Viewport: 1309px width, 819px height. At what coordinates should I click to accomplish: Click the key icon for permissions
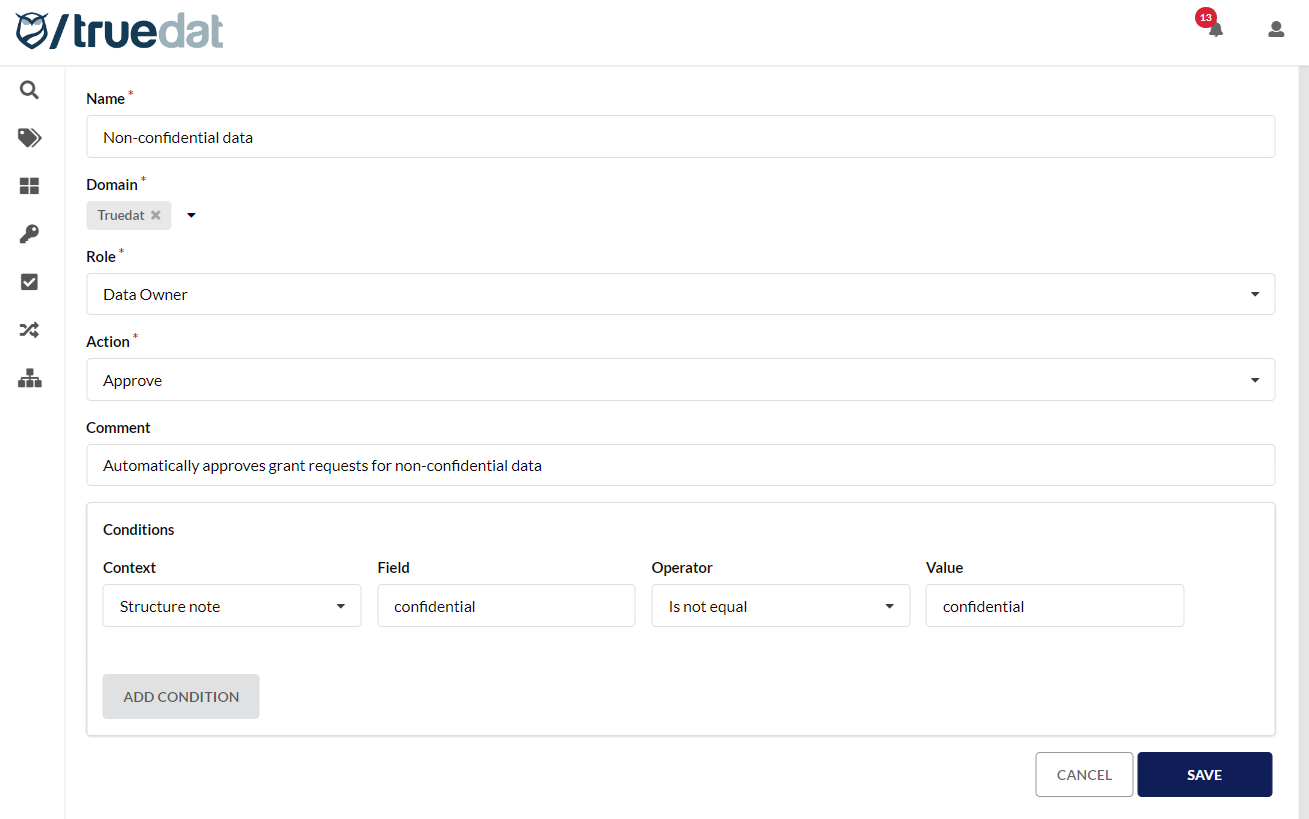29,233
